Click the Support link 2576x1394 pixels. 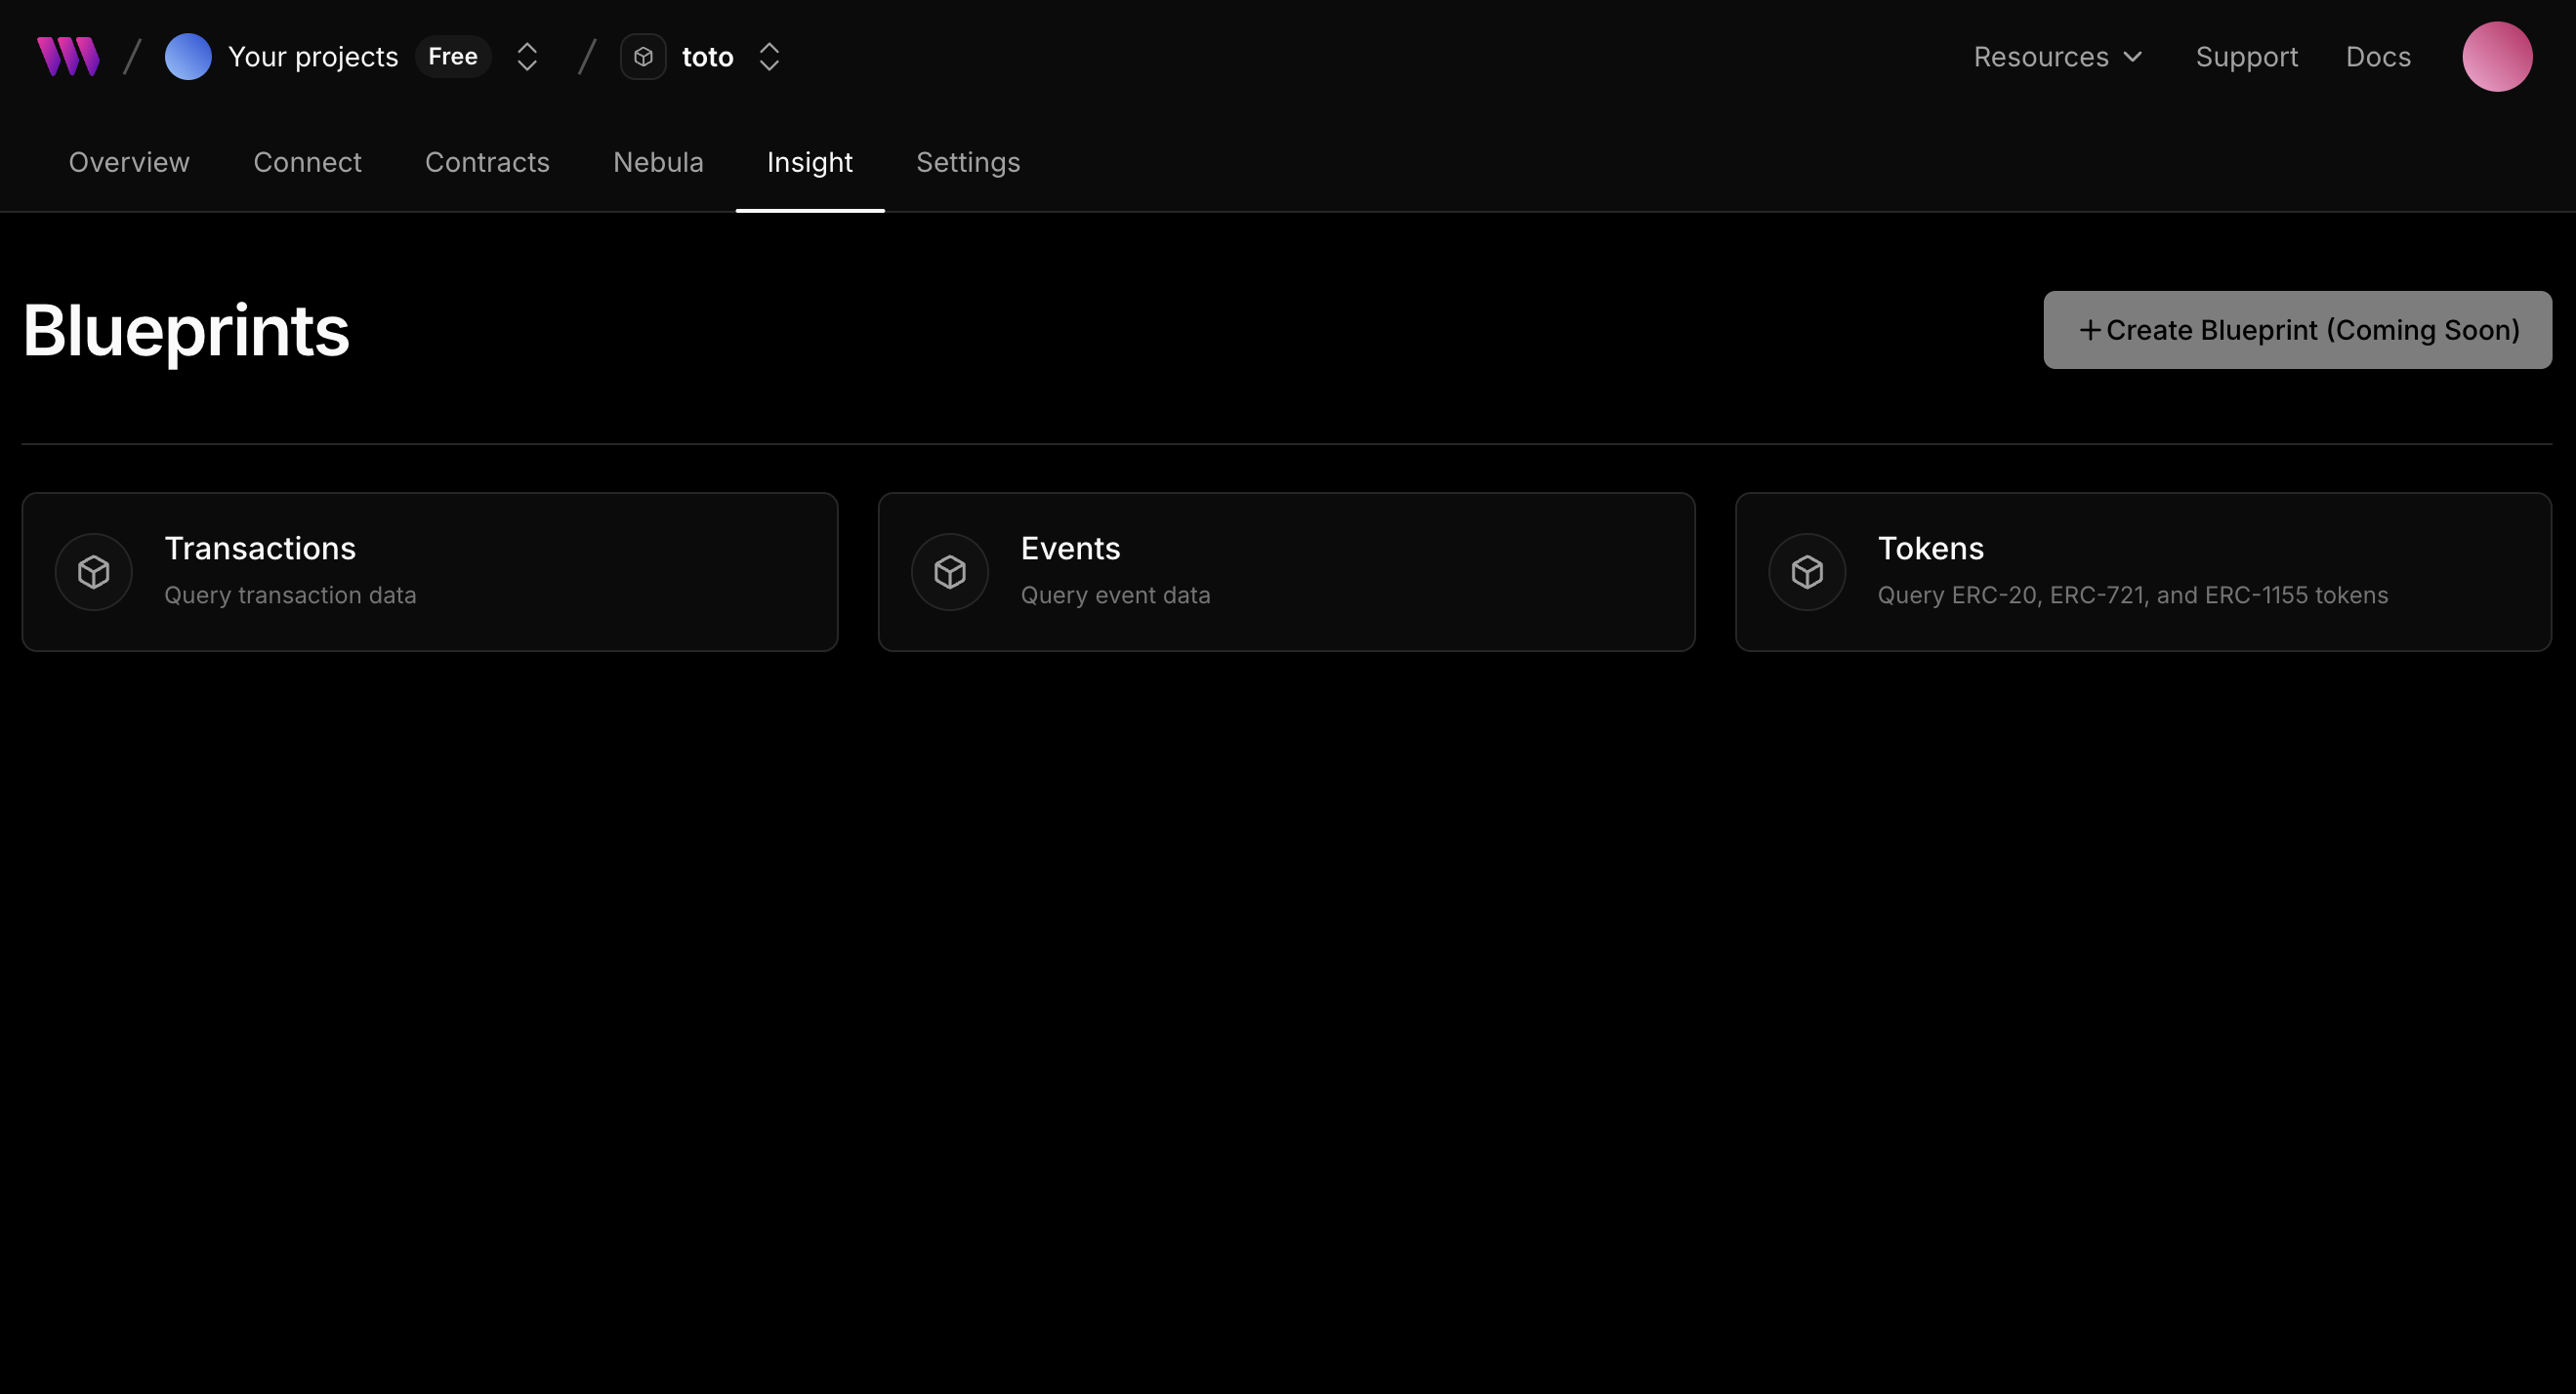tap(2246, 57)
